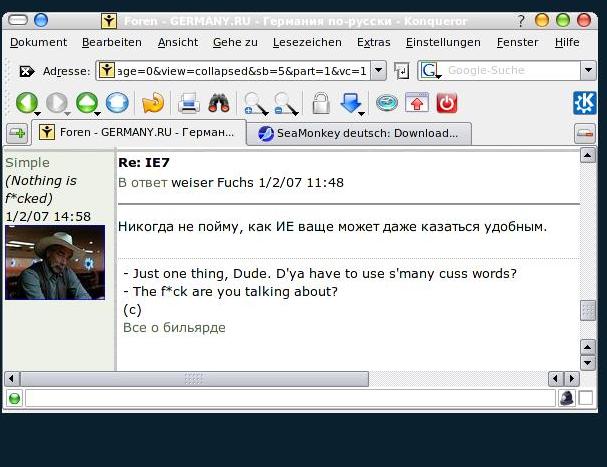Click the orange curved arrow icon
The height and width of the screenshot is (467, 607).
[153, 103]
